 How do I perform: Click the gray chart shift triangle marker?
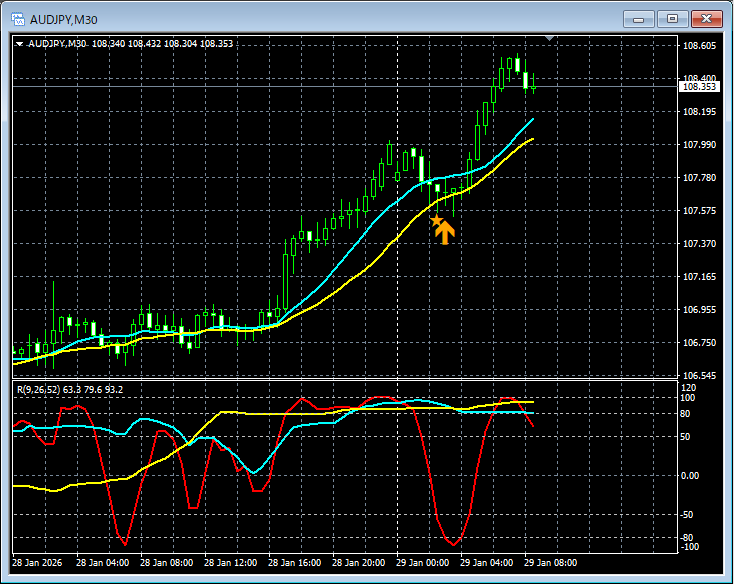coord(549,38)
